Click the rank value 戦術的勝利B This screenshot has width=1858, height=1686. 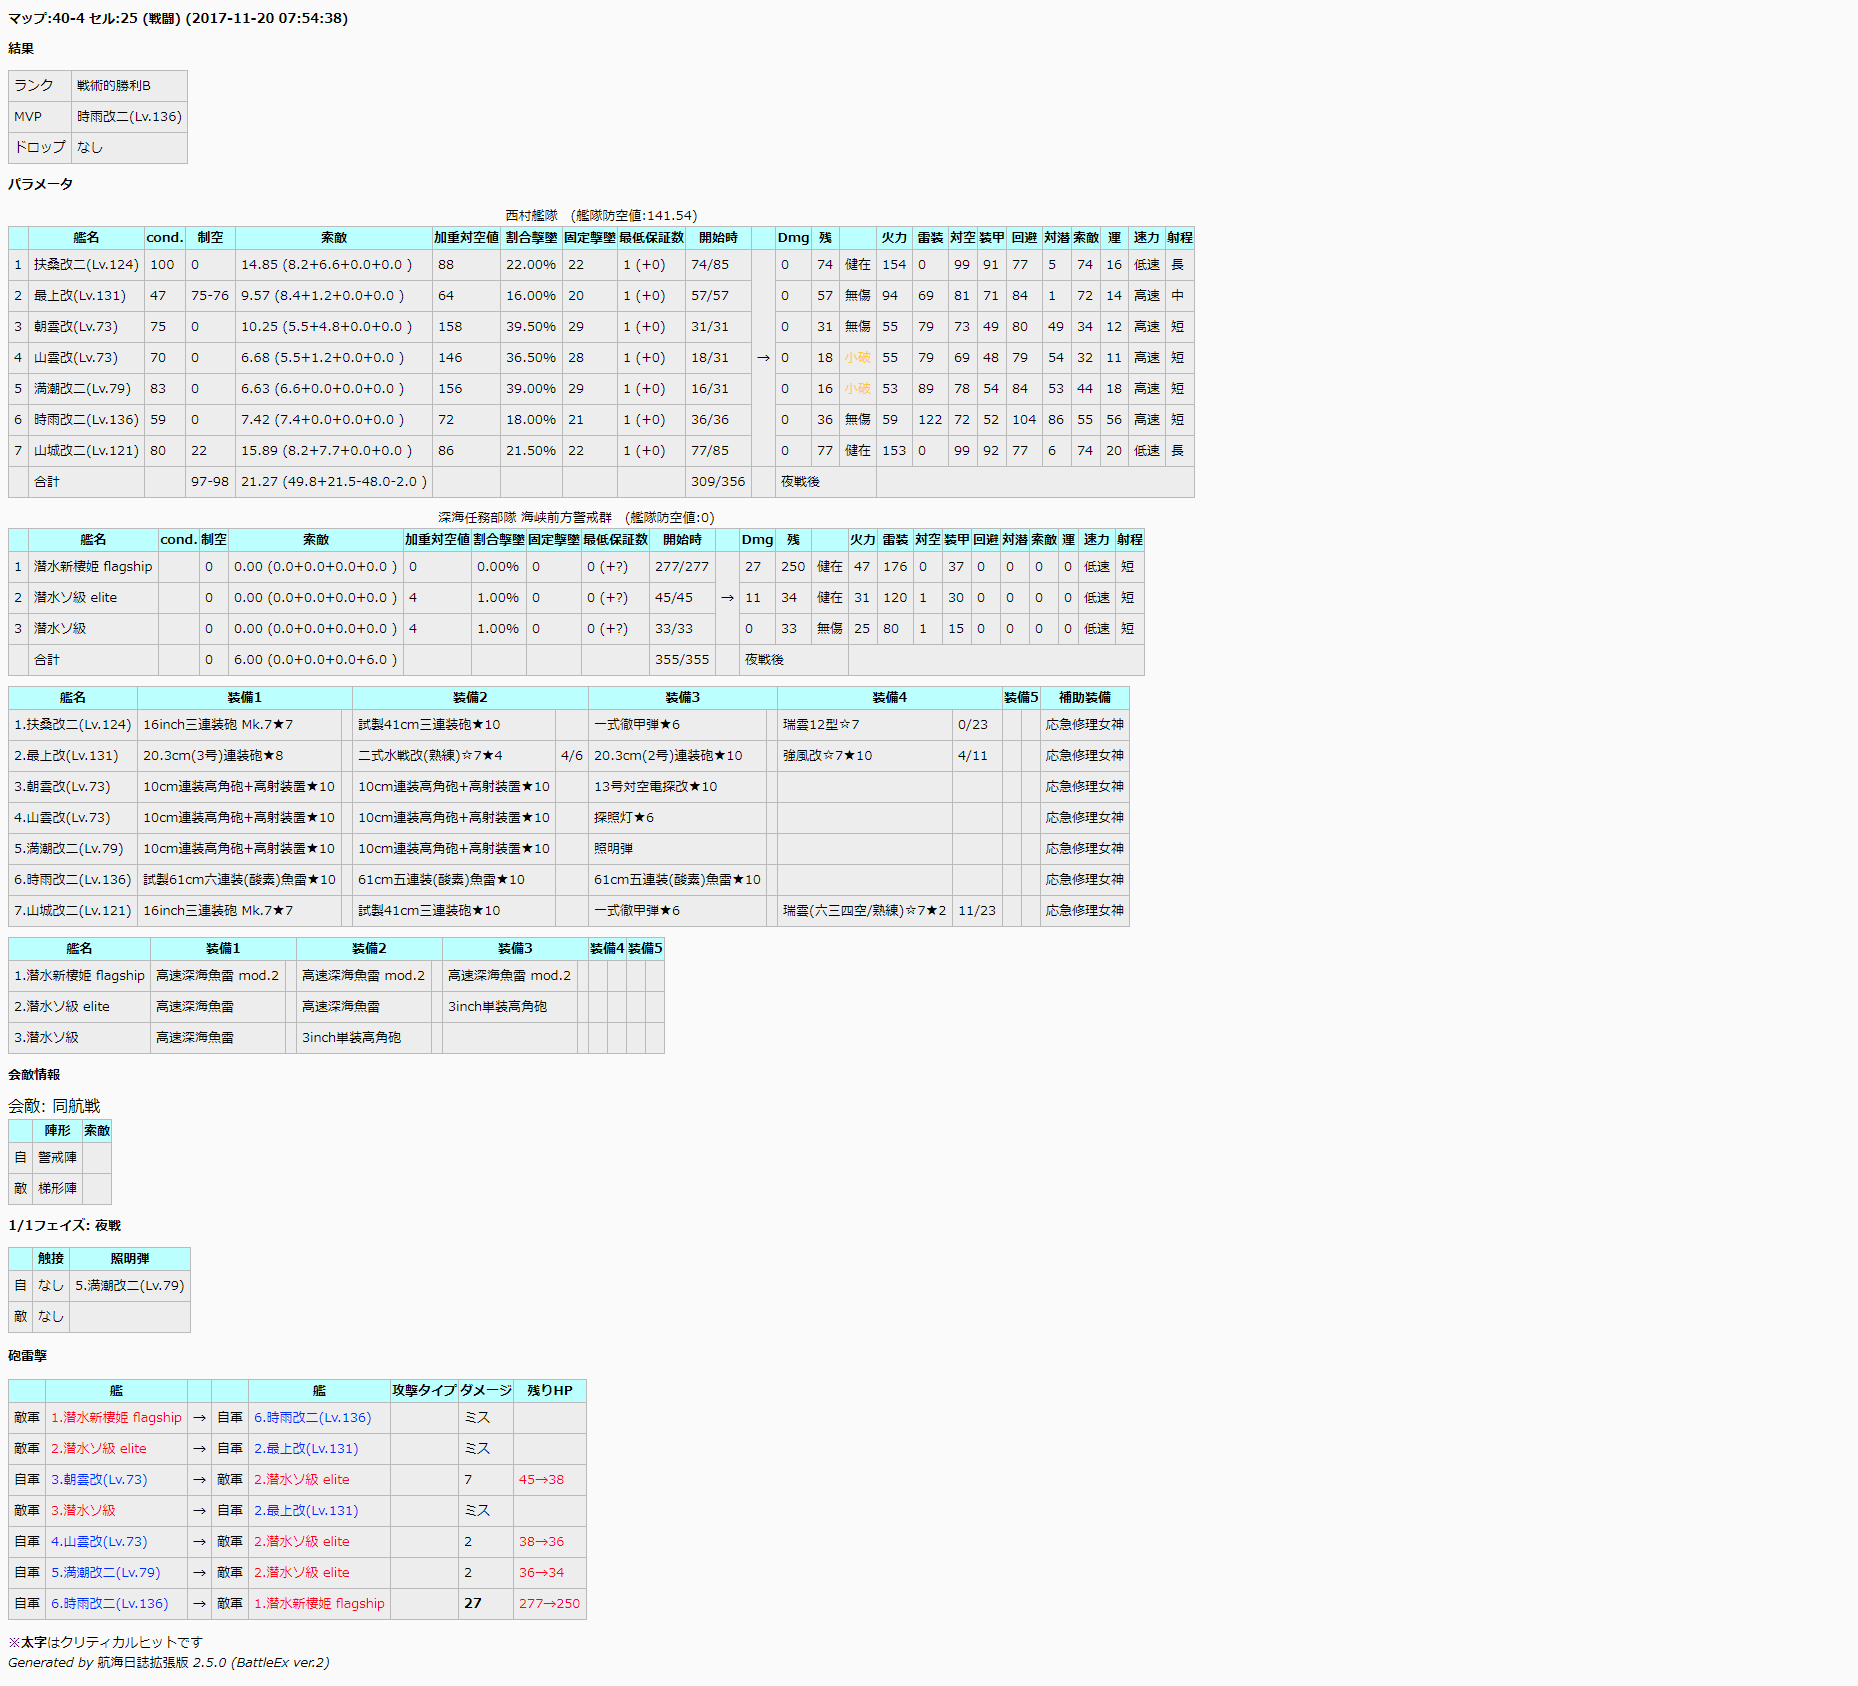tap(114, 86)
